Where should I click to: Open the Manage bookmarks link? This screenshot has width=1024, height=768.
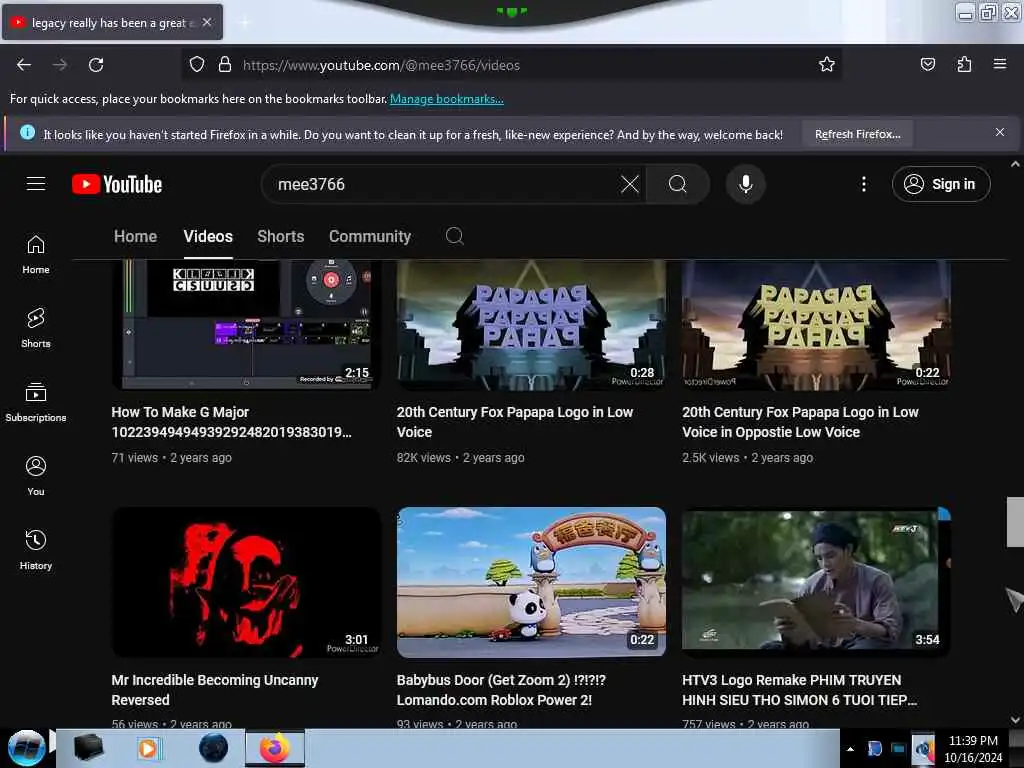tap(447, 99)
